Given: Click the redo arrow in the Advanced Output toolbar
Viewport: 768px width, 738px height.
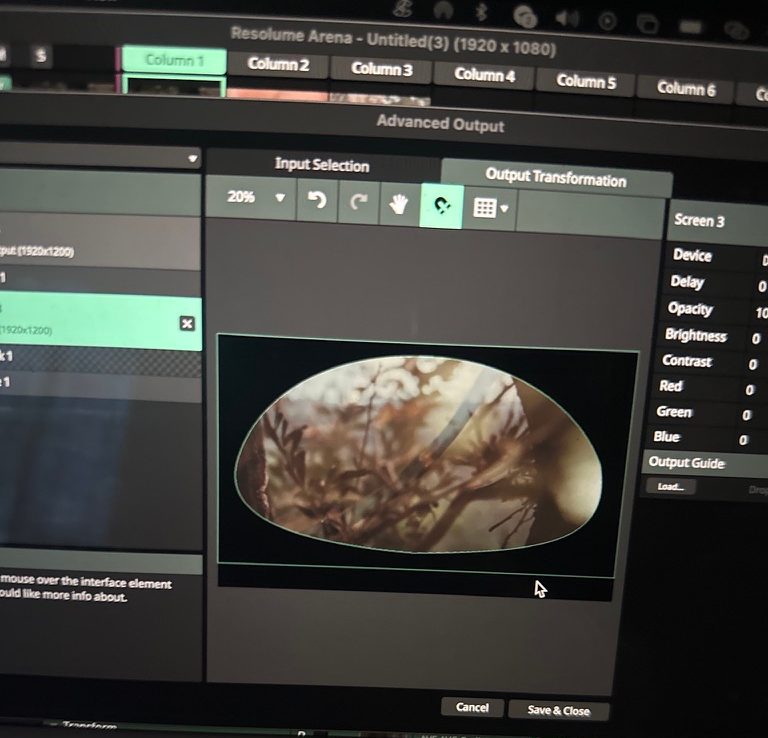Looking at the screenshot, I should (359, 201).
